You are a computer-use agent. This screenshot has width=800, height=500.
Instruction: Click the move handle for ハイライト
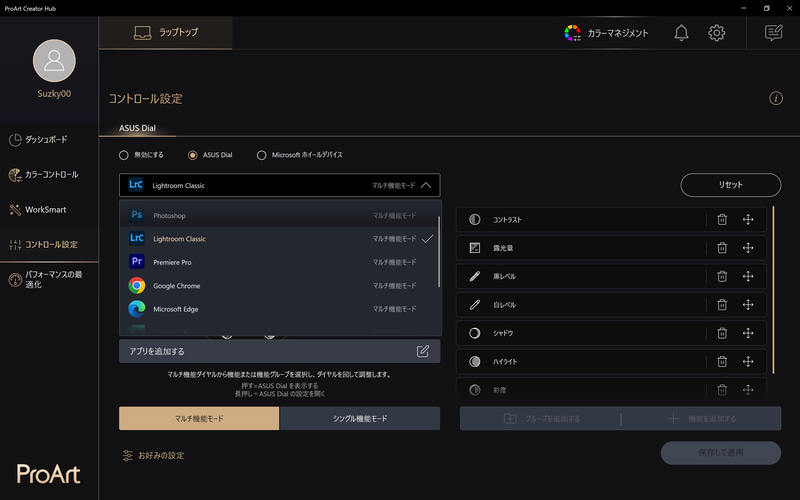748,361
